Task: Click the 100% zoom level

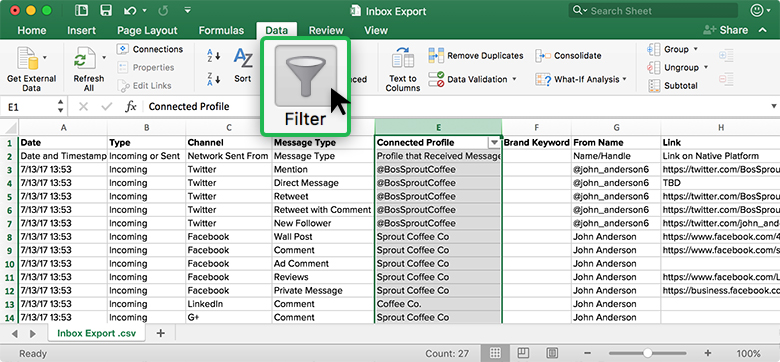Action: point(748,354)
